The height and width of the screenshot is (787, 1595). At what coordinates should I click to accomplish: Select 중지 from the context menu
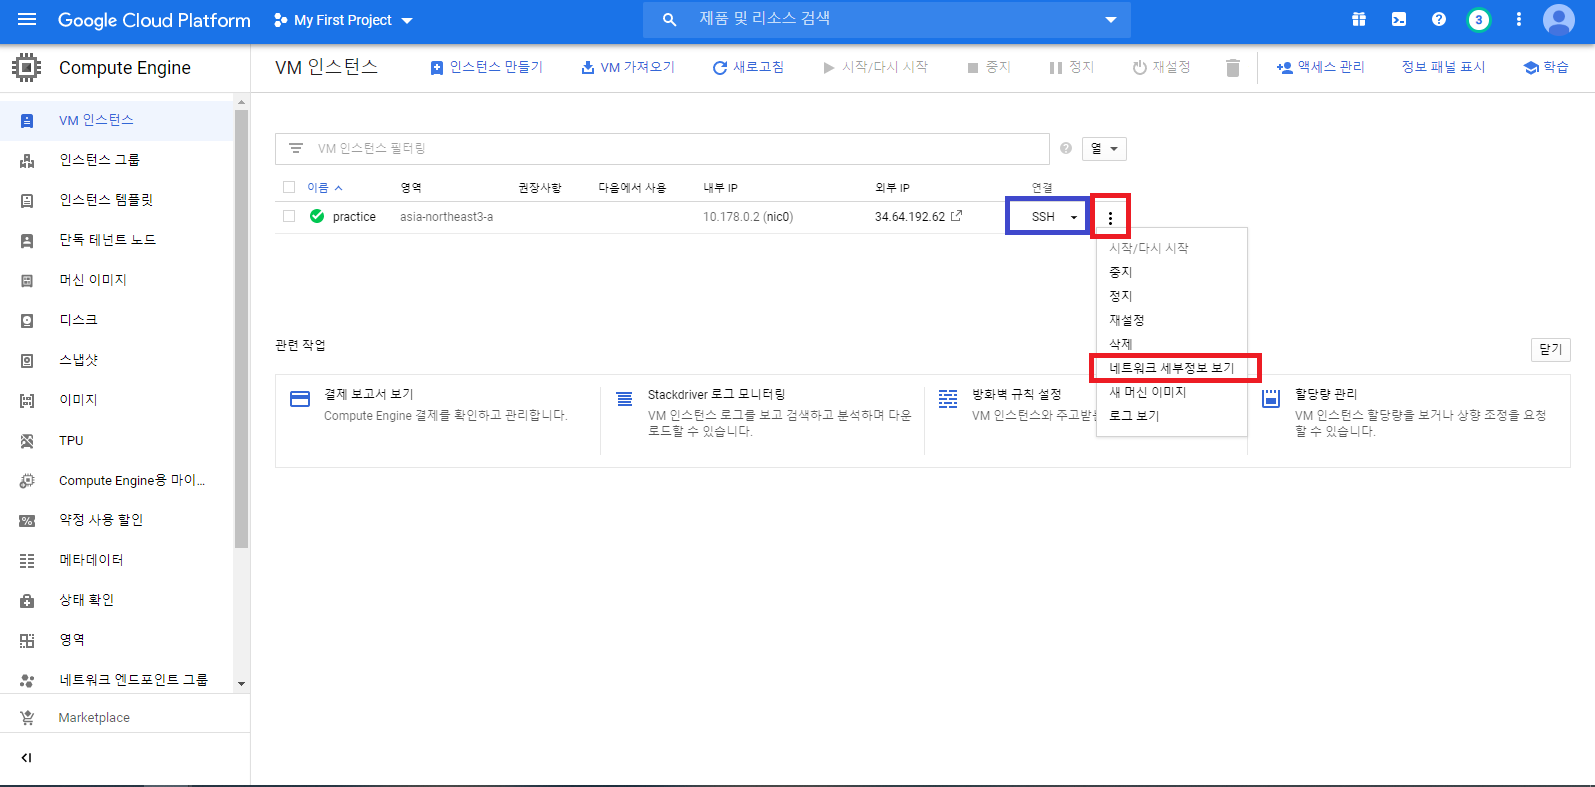click(x=1121, y=272)
